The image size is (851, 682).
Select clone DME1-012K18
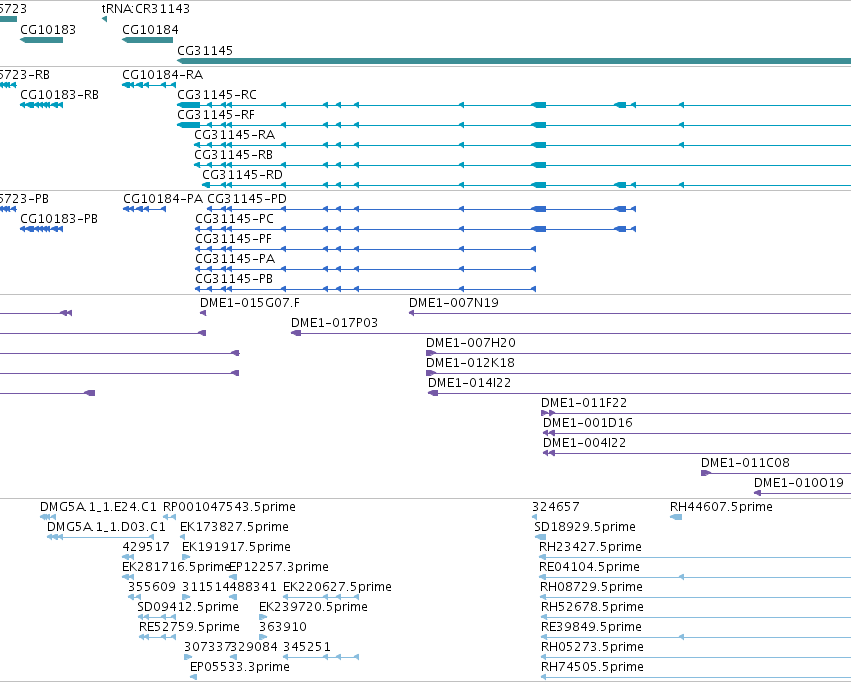[x=470, y=363]
